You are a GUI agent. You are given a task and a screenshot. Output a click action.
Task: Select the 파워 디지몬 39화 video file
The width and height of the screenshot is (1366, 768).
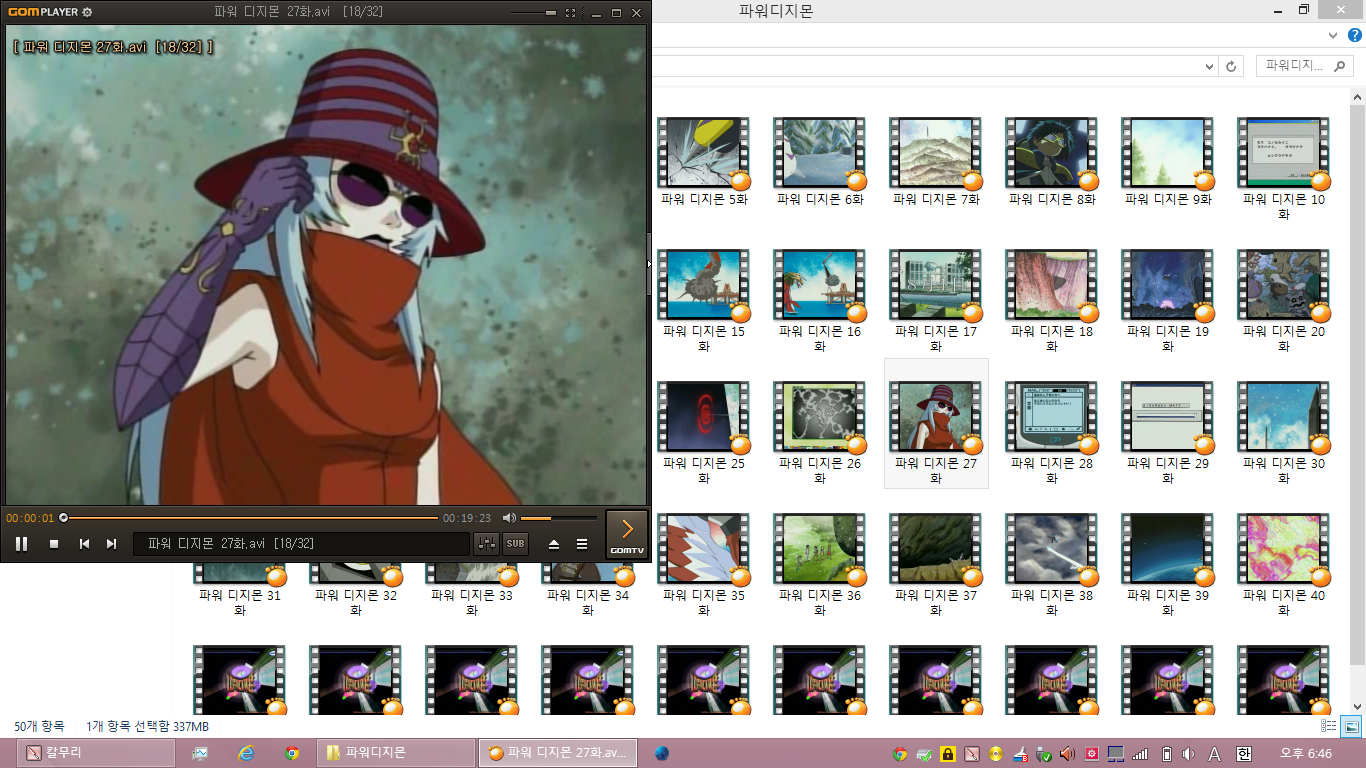click(1168, 564)
